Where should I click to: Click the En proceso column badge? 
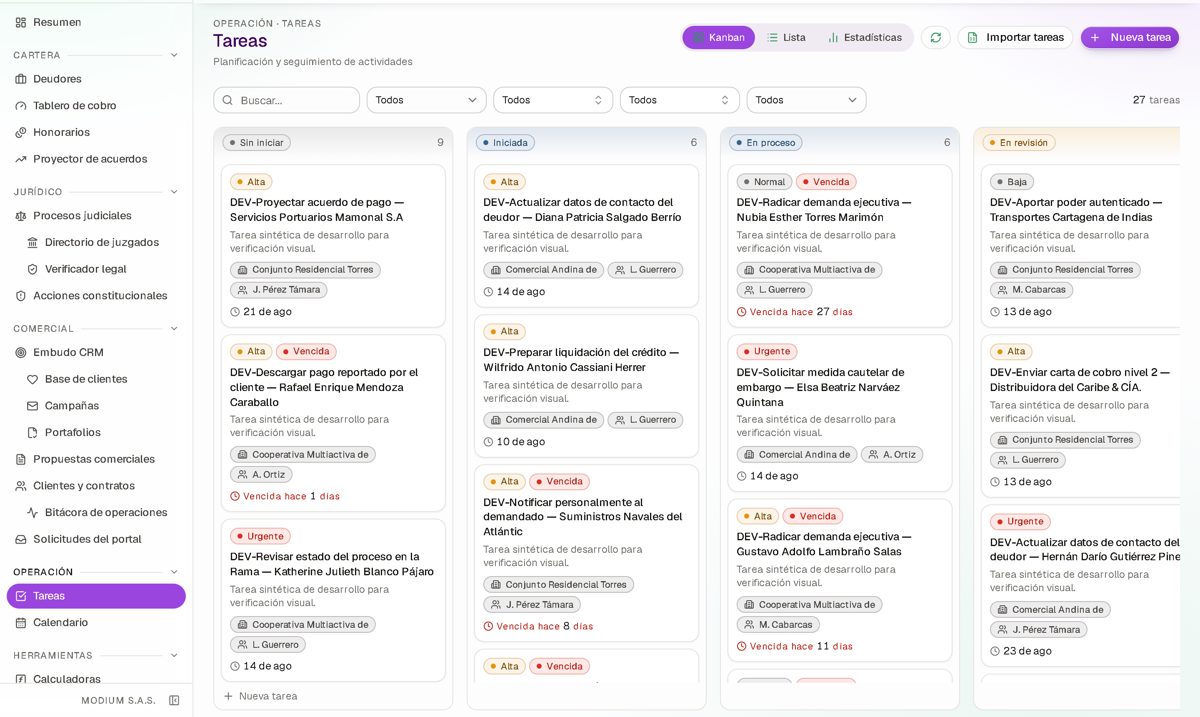pos(766,143)
